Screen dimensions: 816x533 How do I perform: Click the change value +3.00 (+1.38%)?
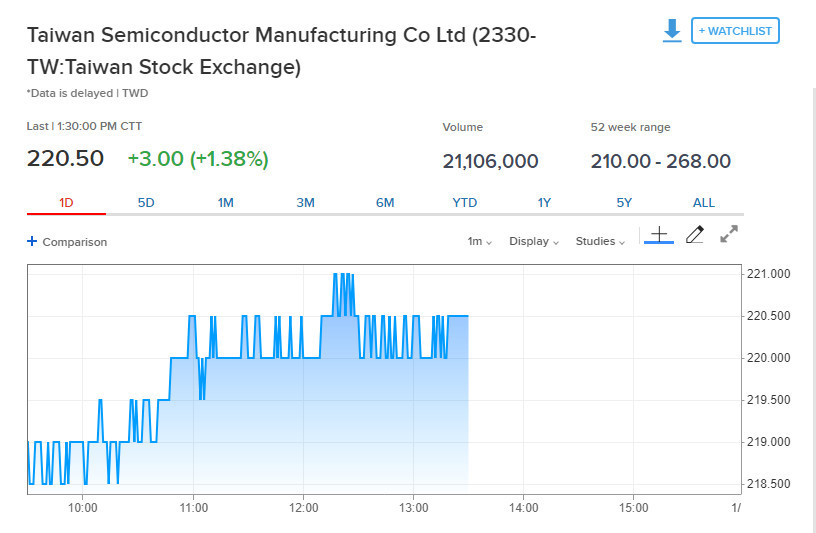coord(198,159)
